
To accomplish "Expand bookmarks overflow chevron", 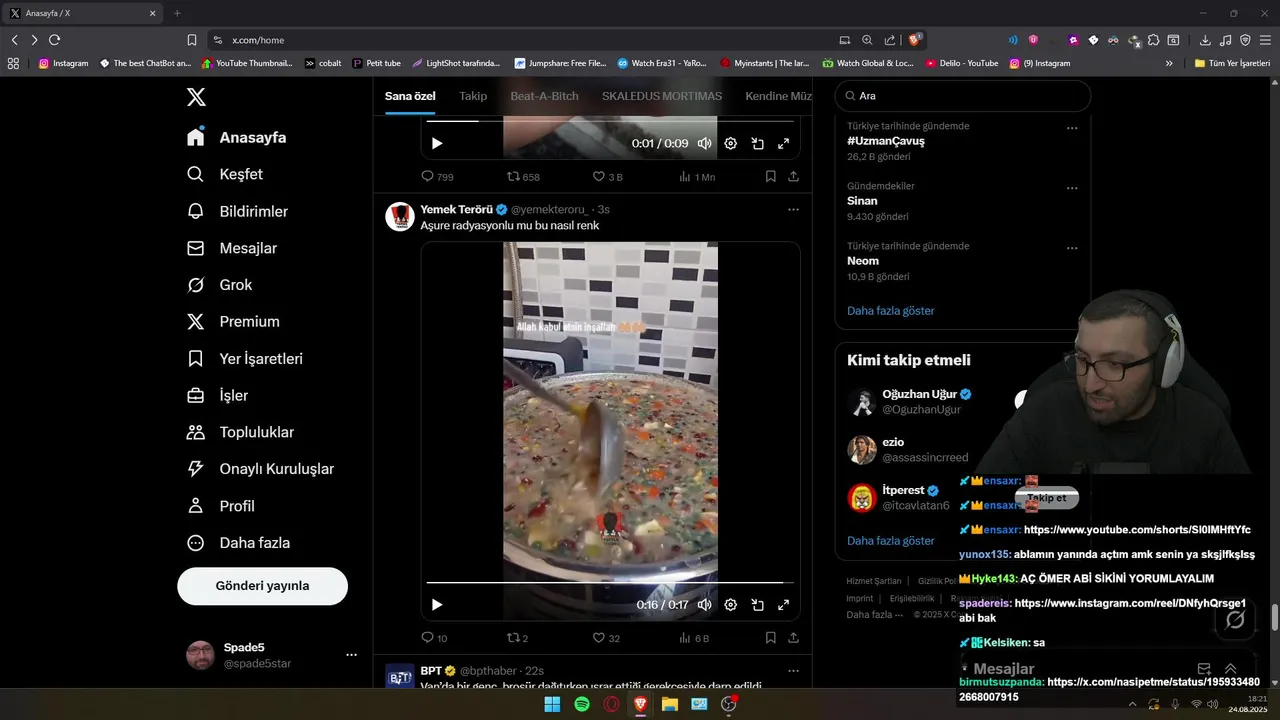I will (x=1169, y=63).
